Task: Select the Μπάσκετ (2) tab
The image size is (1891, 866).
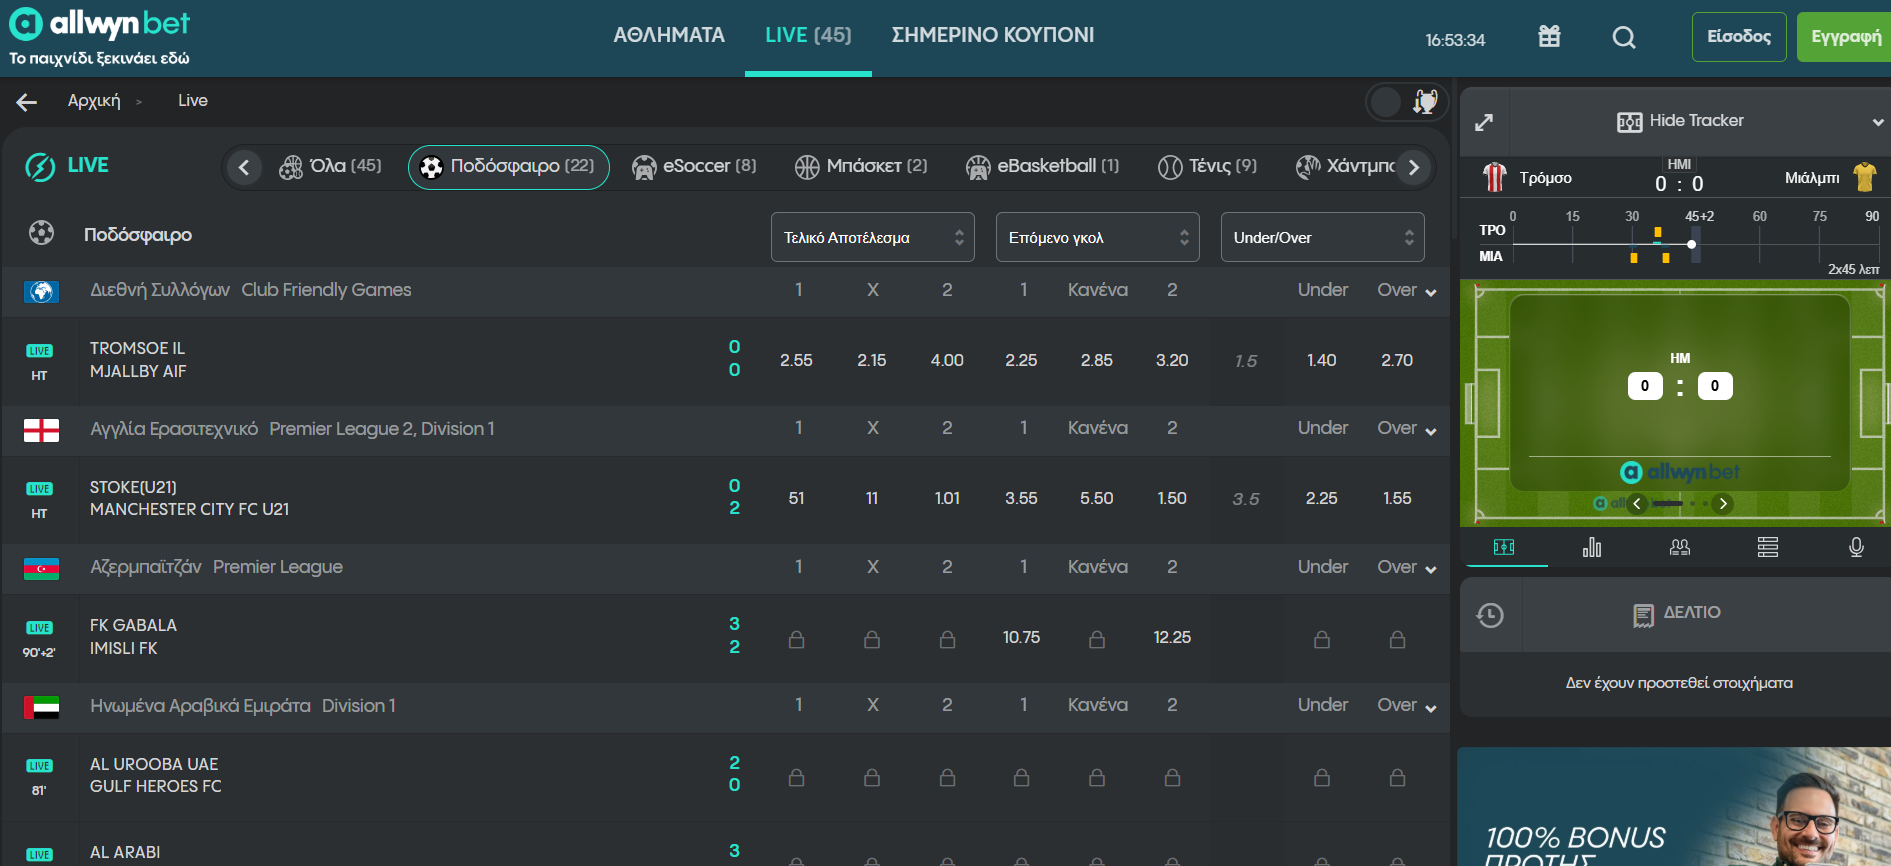Action: click(x=861, y=167)
